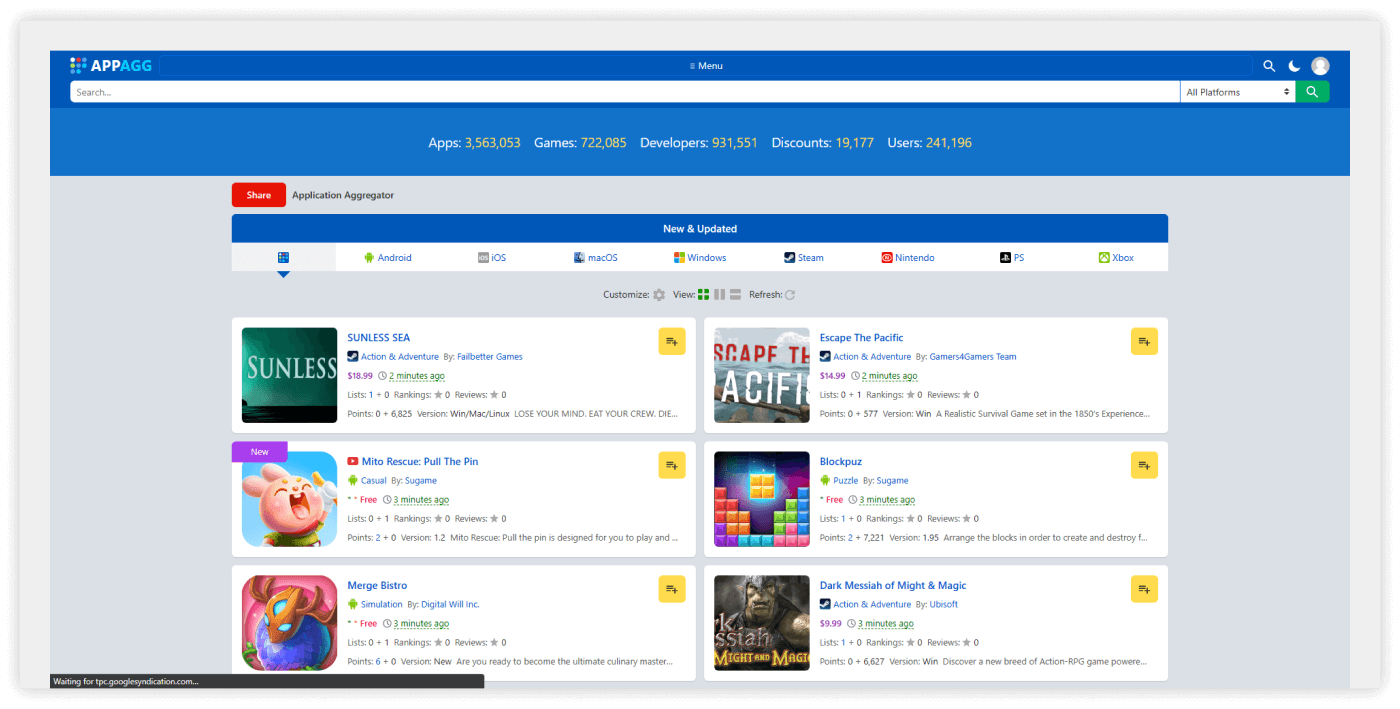Image resolution: width=1400 pixels, height=709 pixels.
Task: Select the green grid view icon
Action: (704, 295)
